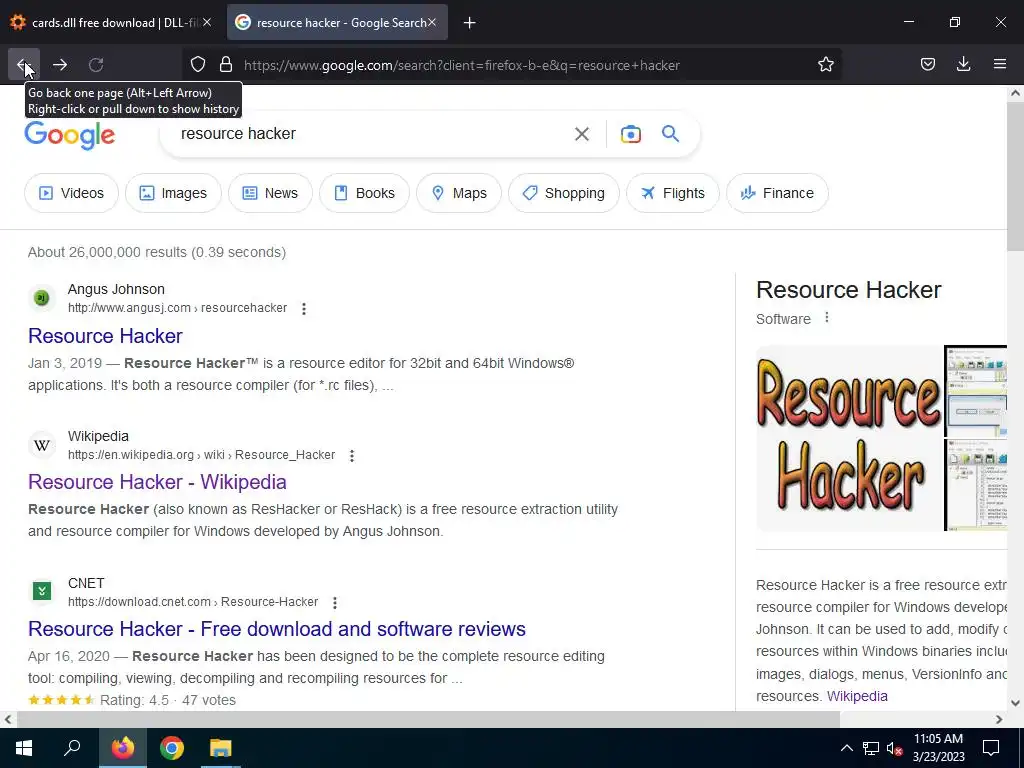Image resolution: width=1024 pixels, height=768 pixels.
Task: Click the site security padlock icon
Action: 226,65
